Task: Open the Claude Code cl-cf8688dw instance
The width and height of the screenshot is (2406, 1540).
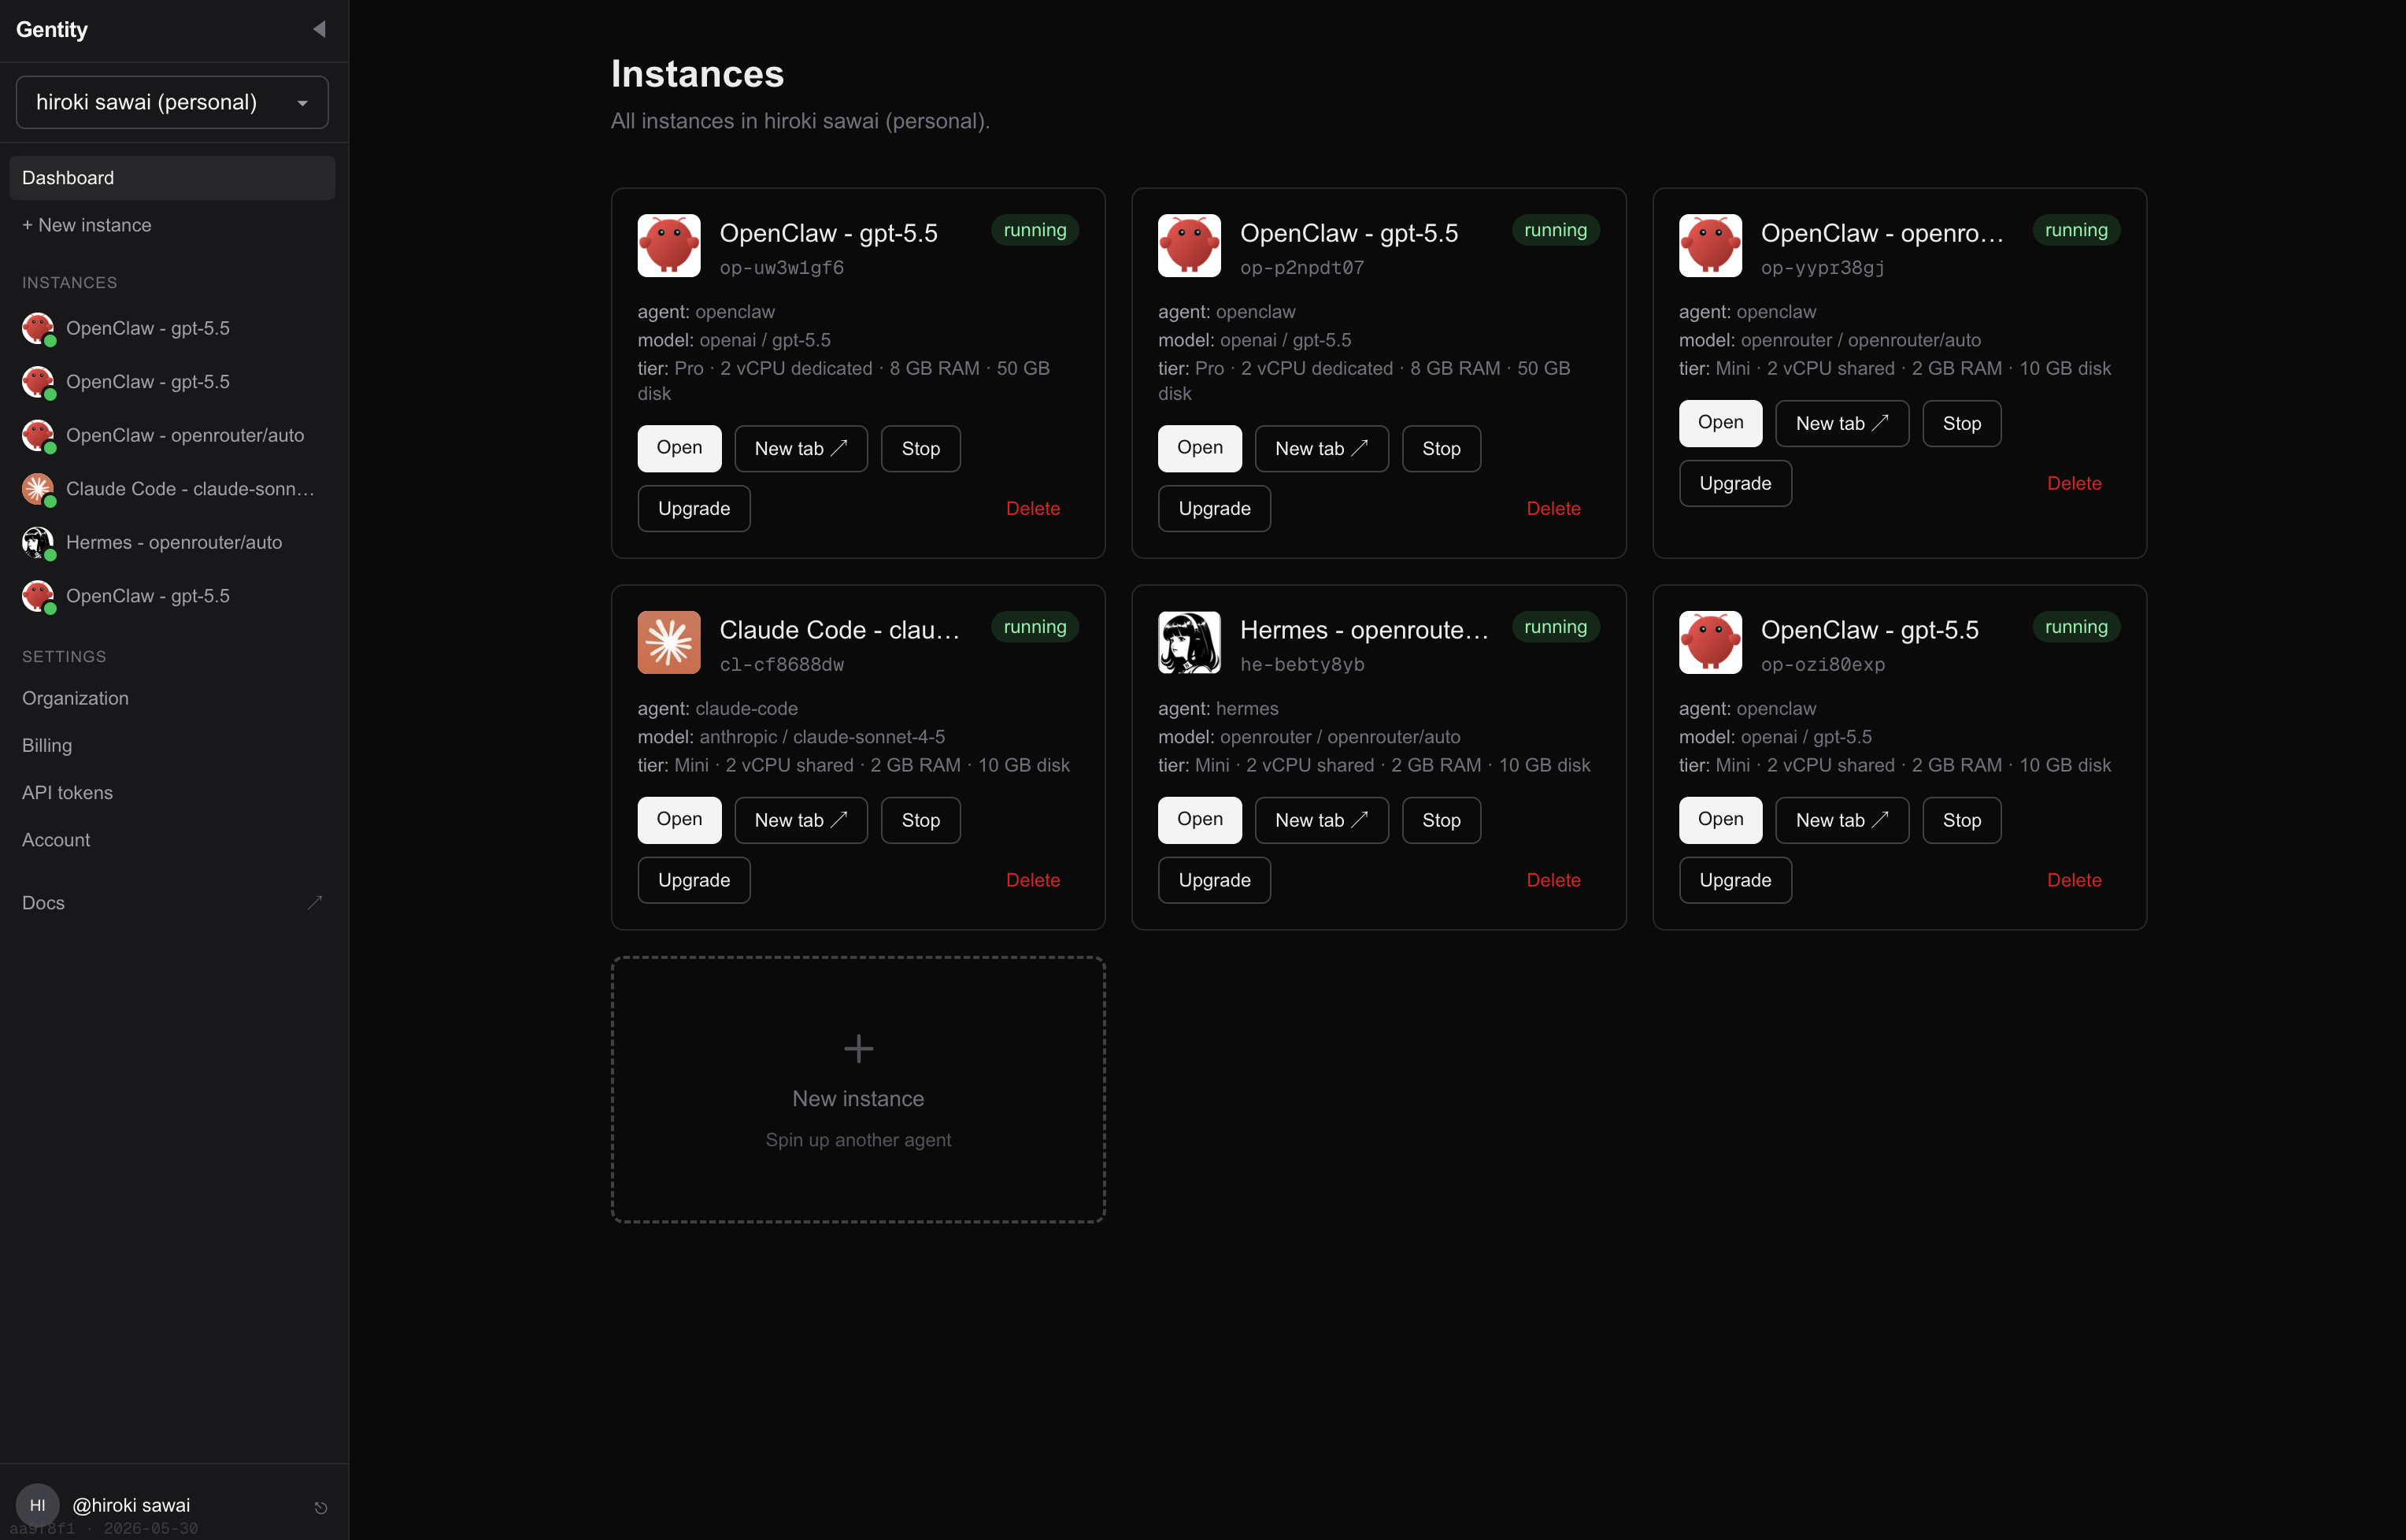Action: click(x=679, y=820)
